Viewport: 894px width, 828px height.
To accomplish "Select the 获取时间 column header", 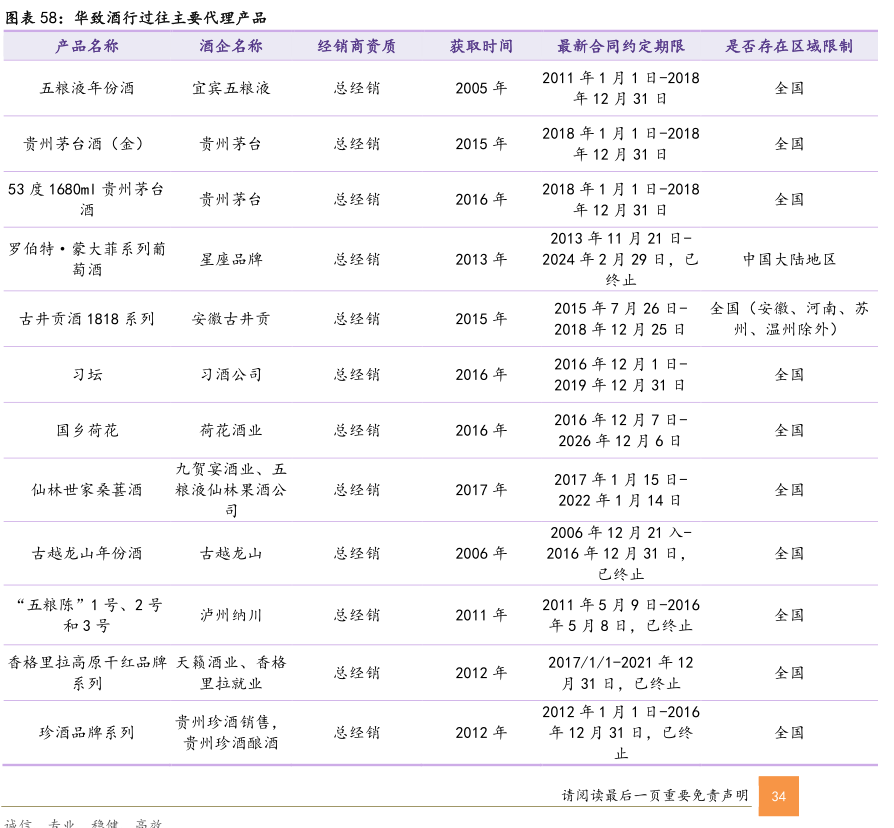I will coord(481,46).
